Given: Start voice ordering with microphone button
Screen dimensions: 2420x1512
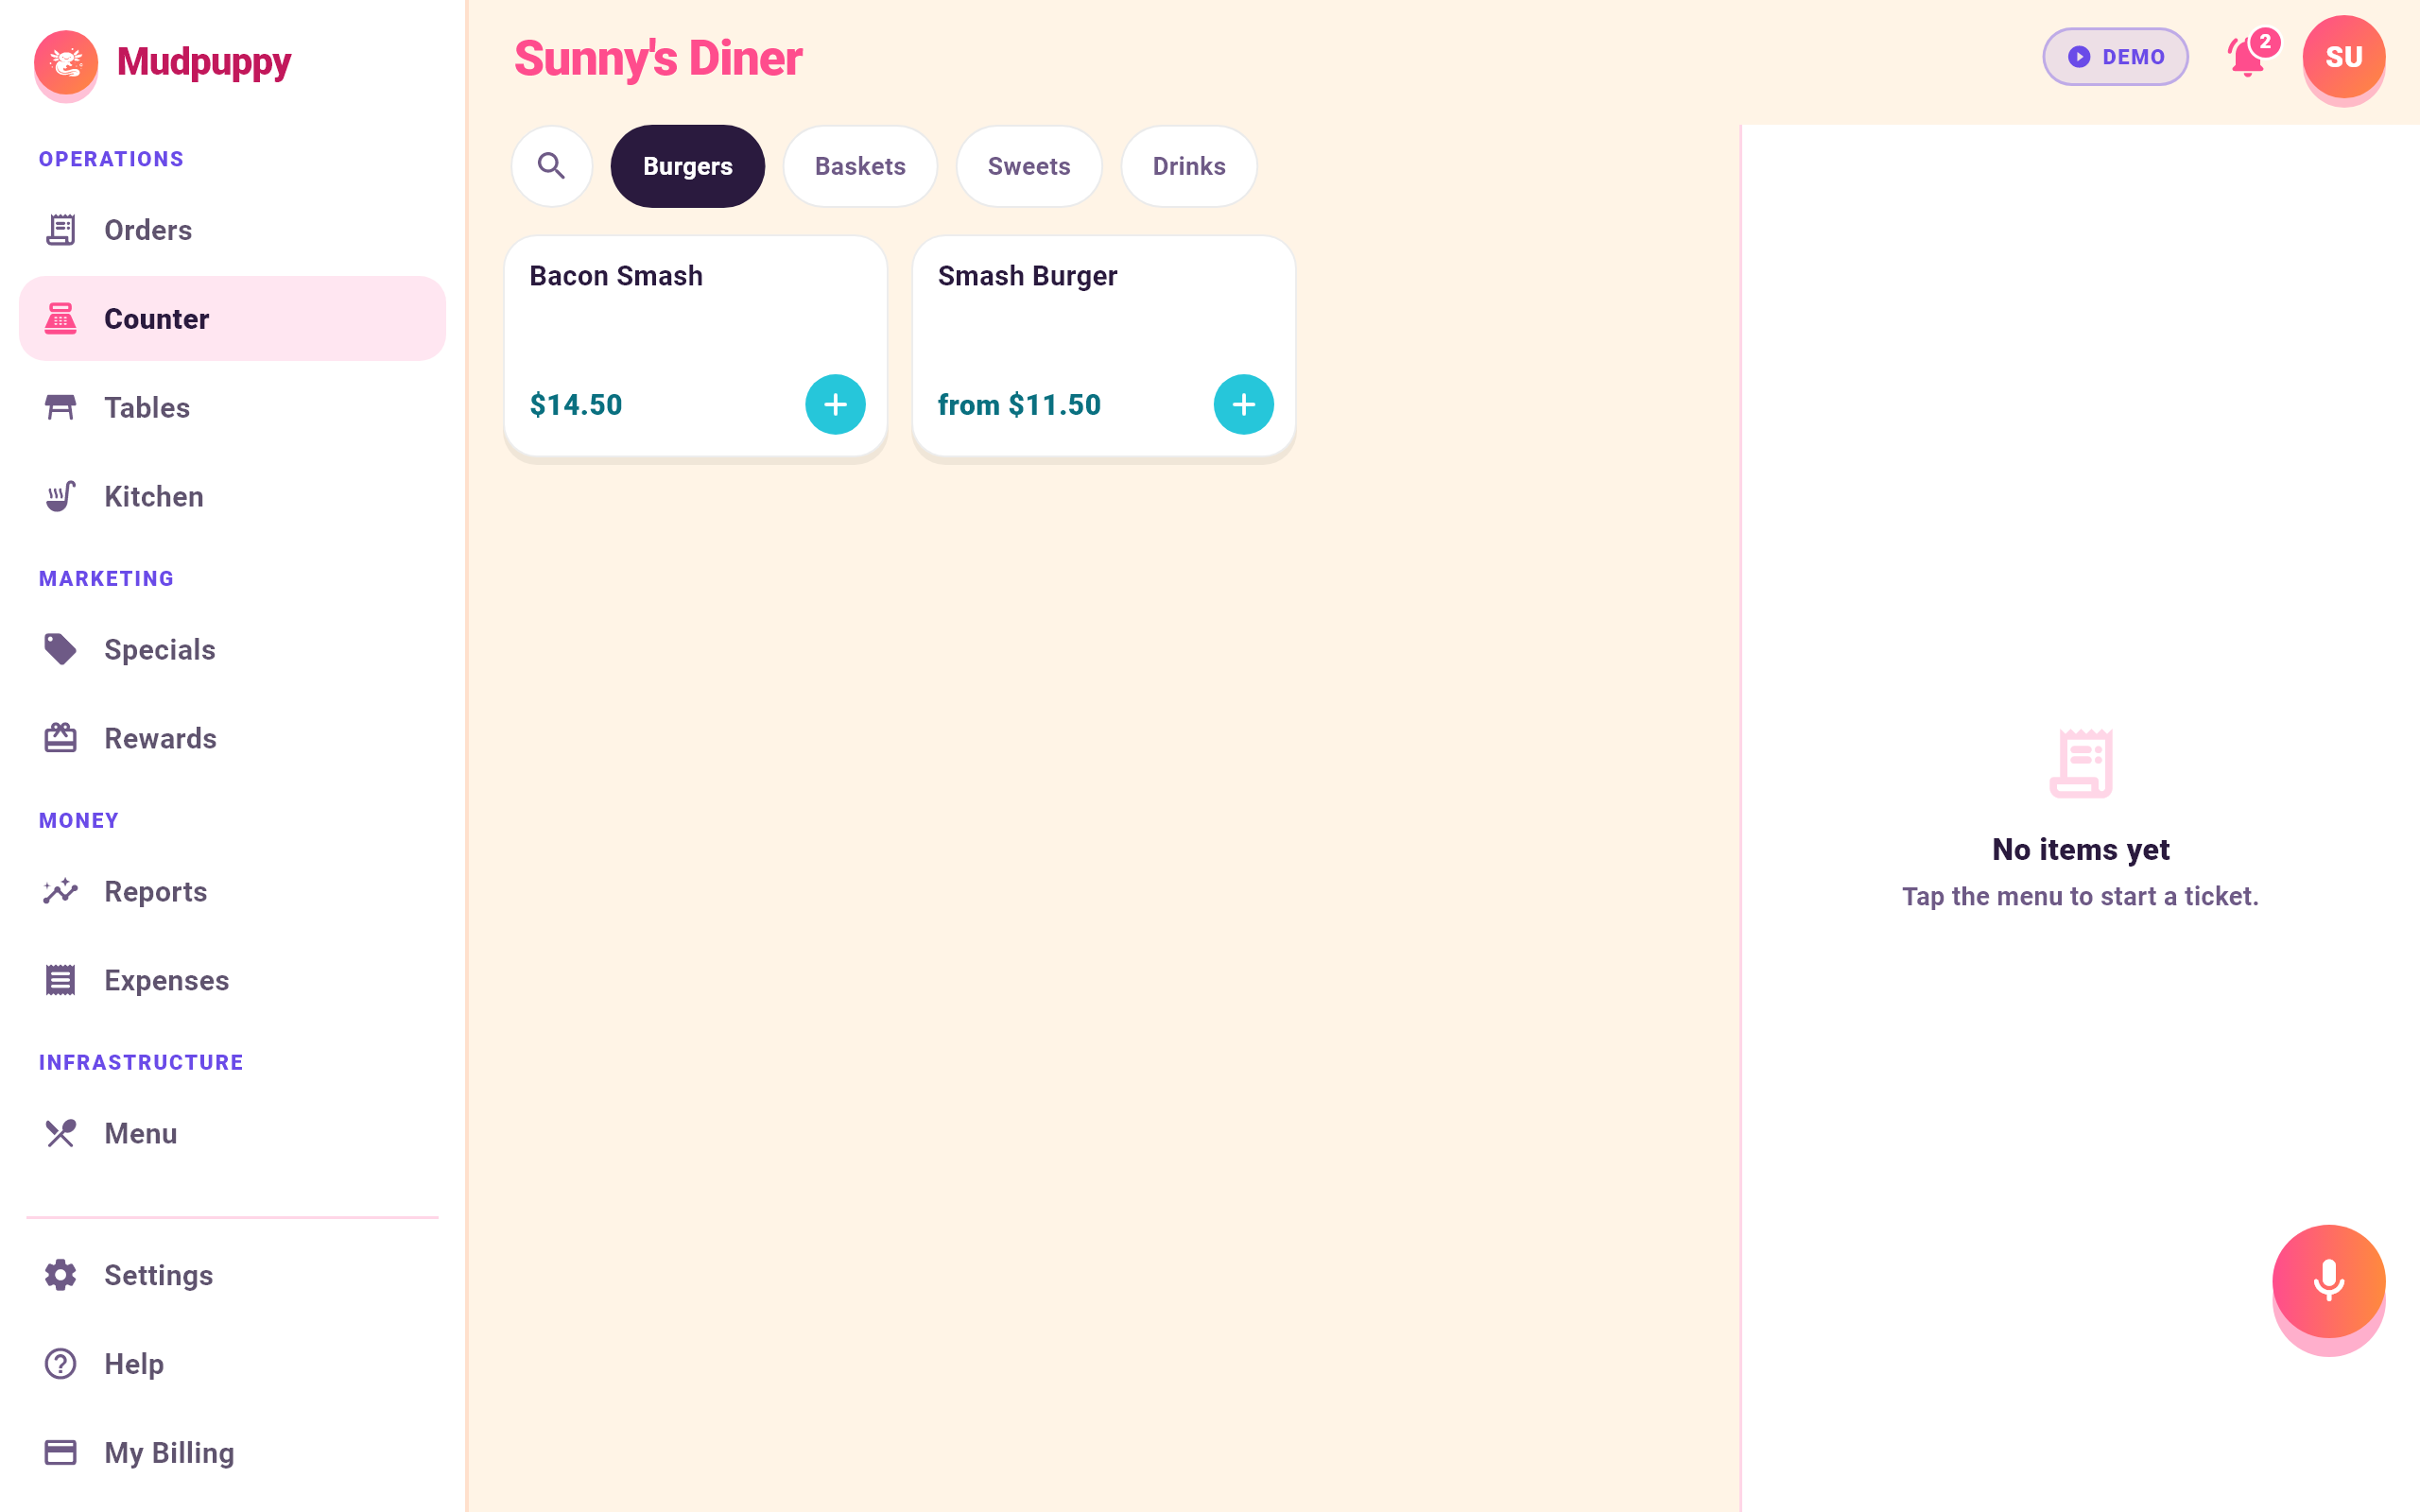Looking at the screenshot, I should 2328,1281.
